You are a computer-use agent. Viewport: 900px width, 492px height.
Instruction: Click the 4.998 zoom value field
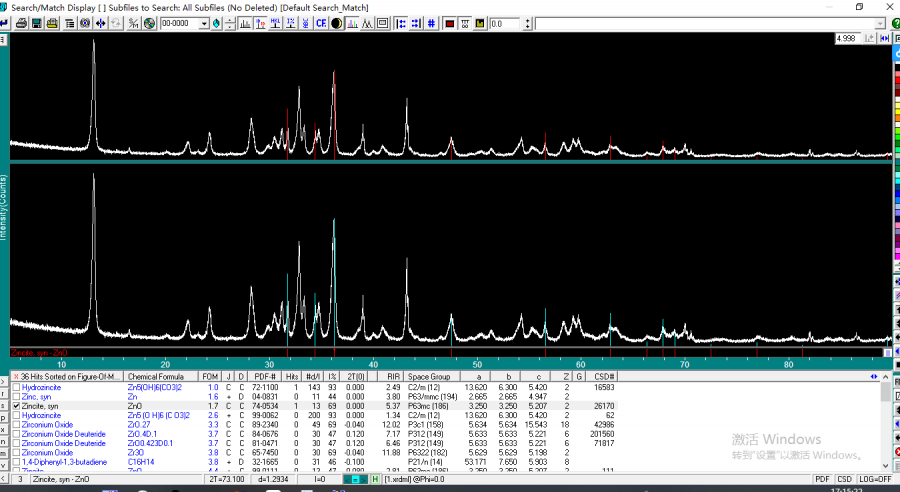846,38
